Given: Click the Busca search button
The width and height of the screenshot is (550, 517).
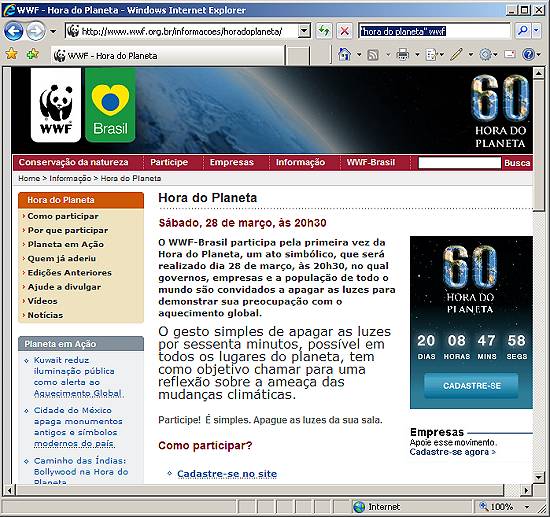Looking at the screenshot, I should 517,163.
